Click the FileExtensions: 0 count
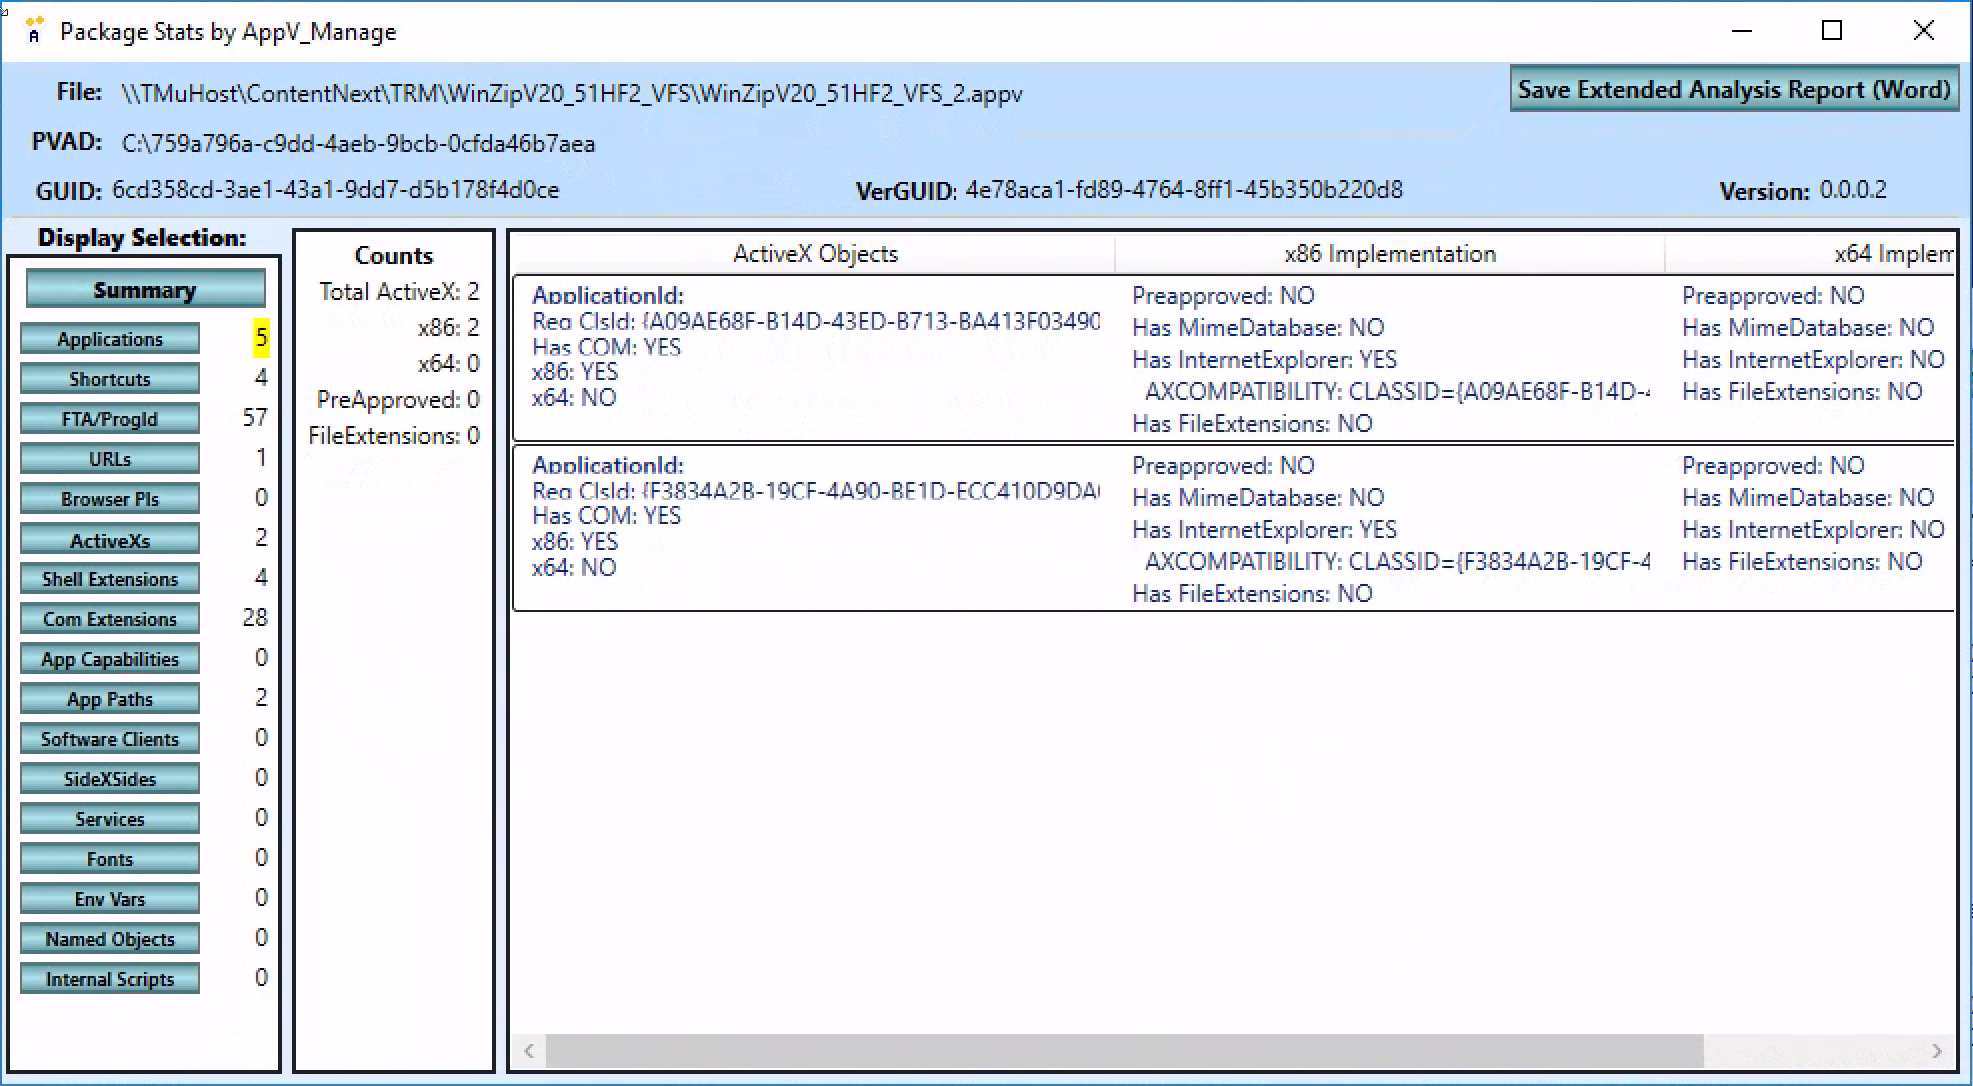Image resolution: width=1973 pixels, height=1086 pixels. click(x=394, y=436)
